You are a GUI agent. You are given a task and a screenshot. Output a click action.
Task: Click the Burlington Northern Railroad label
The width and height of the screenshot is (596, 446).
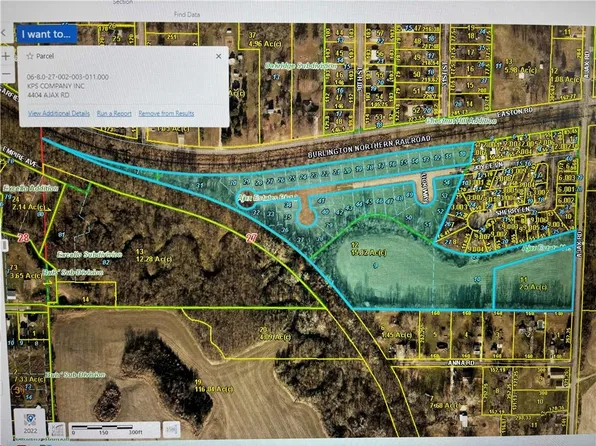(369, 146)
